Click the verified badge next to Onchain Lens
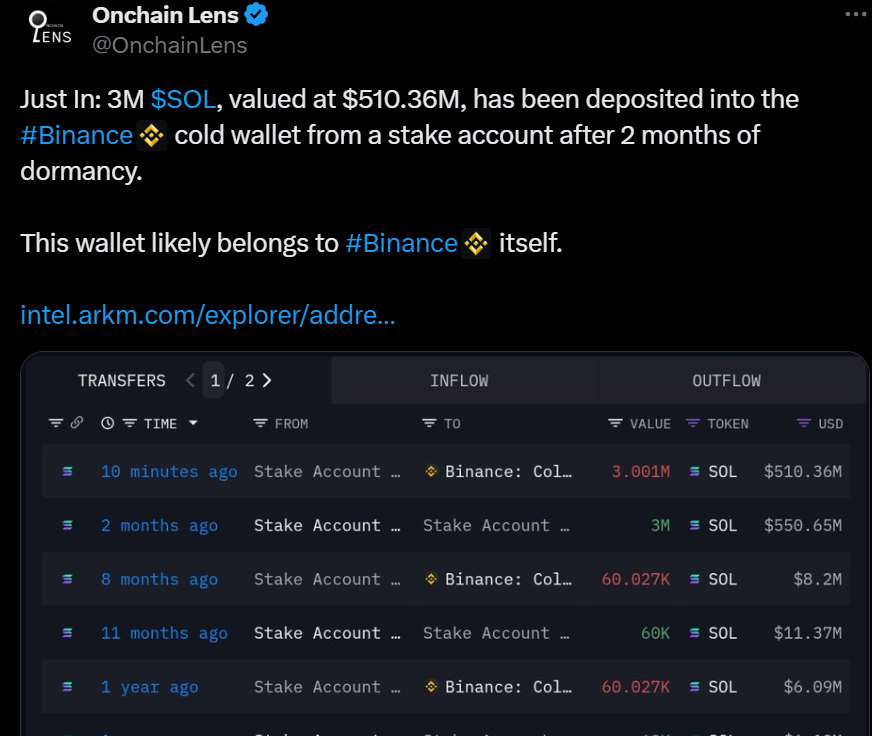 [x=256, y=14]
